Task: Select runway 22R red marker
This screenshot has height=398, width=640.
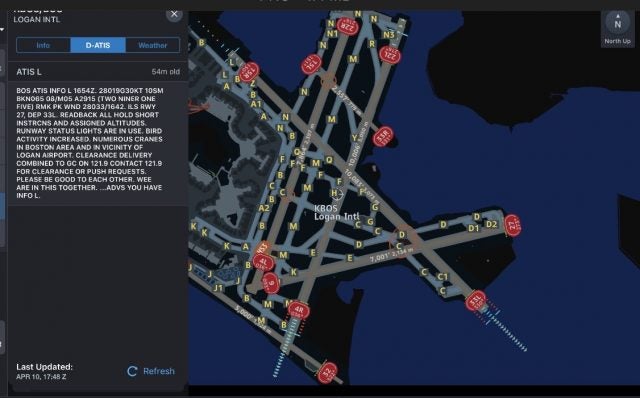Action: pos(348,27)
